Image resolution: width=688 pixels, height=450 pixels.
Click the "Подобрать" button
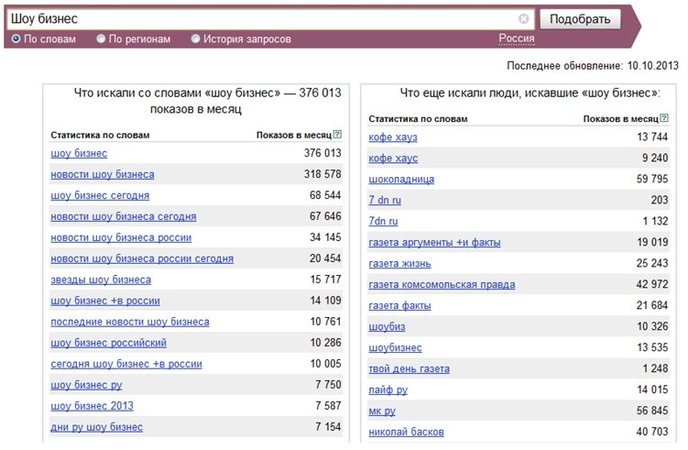click(580, 19)
